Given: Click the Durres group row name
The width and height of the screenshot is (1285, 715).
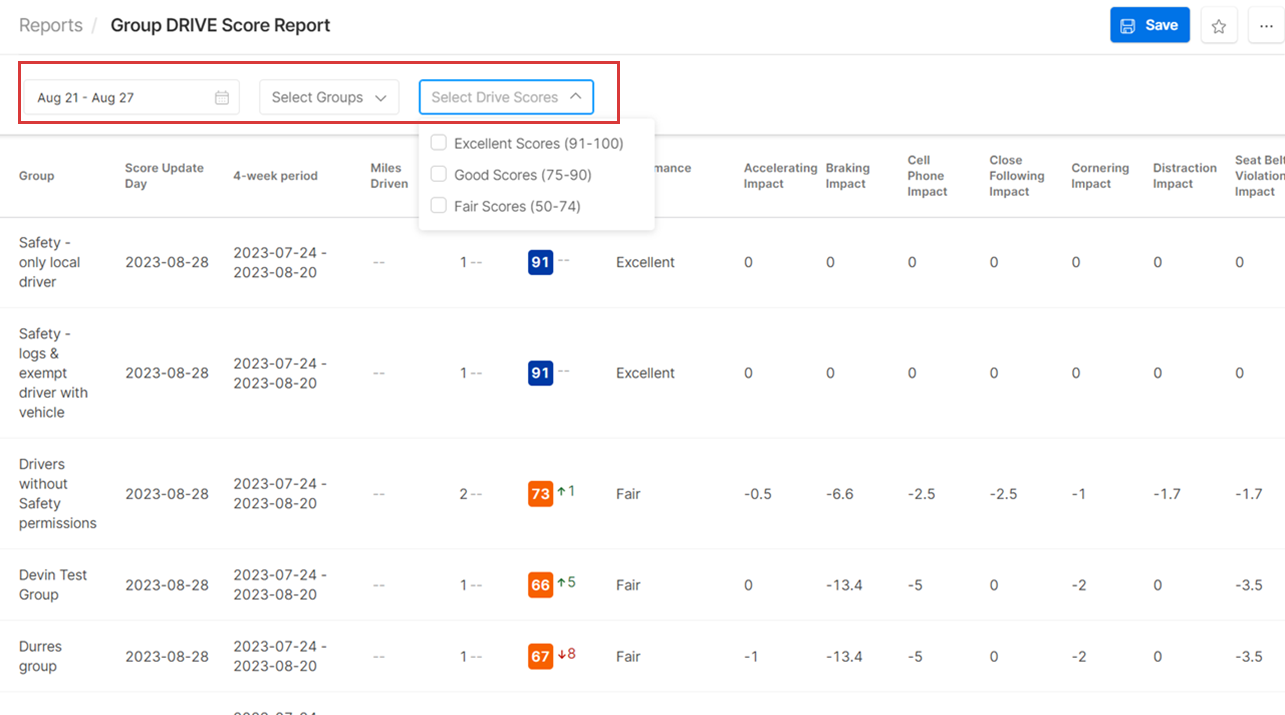Looking at the screenshot, I should tap(41, 657).
